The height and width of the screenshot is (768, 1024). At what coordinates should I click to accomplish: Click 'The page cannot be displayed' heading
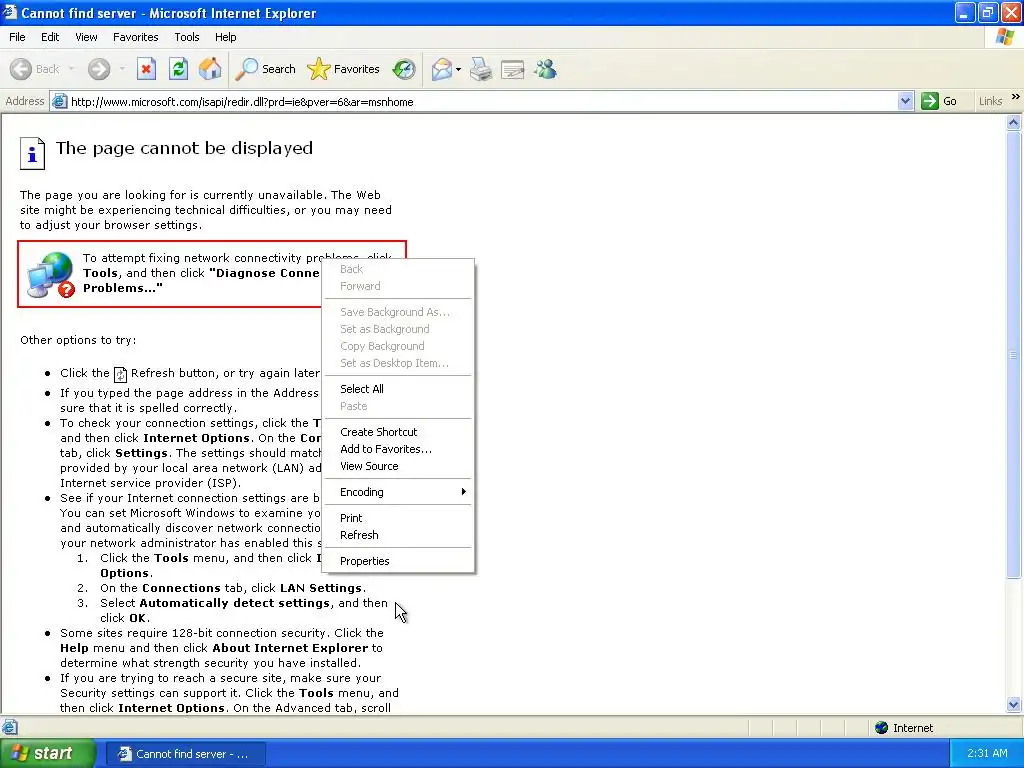click(184, 148)
